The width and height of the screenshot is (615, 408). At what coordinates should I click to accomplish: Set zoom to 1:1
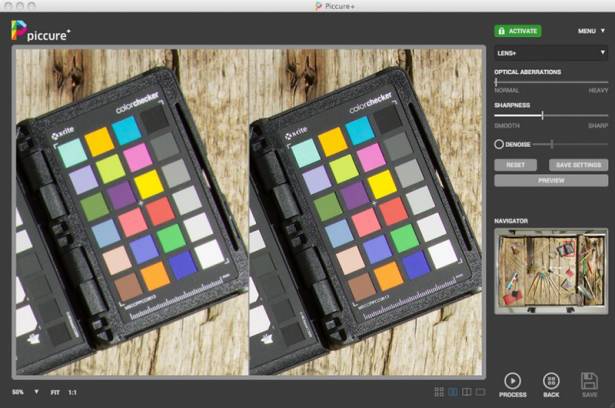pyautogui.click(x=73, y=392)
